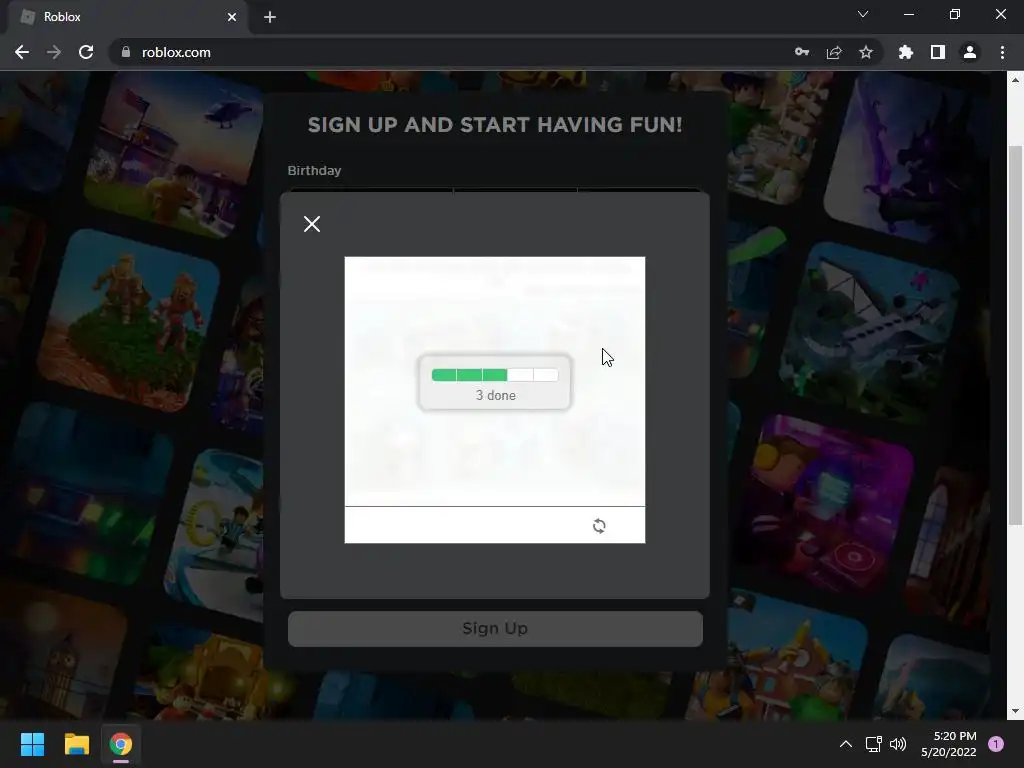
Task: Close the captcha verification dialog
Action: (x=312, y=224)
